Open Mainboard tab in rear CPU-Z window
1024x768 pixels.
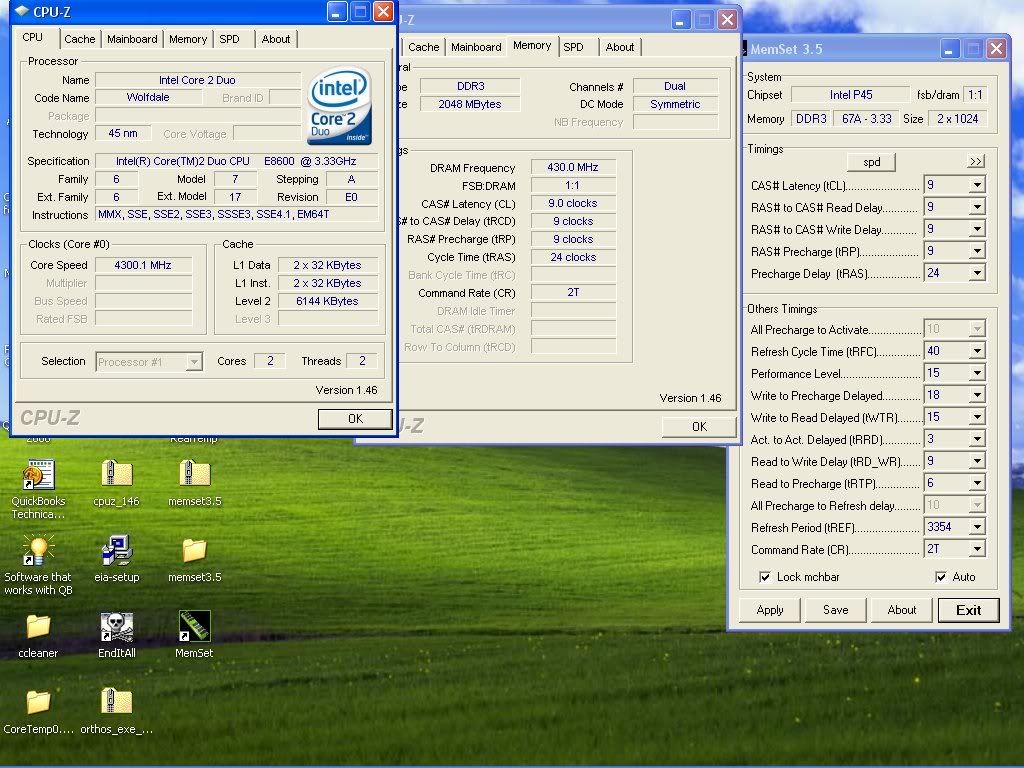[x=476, y=47]
